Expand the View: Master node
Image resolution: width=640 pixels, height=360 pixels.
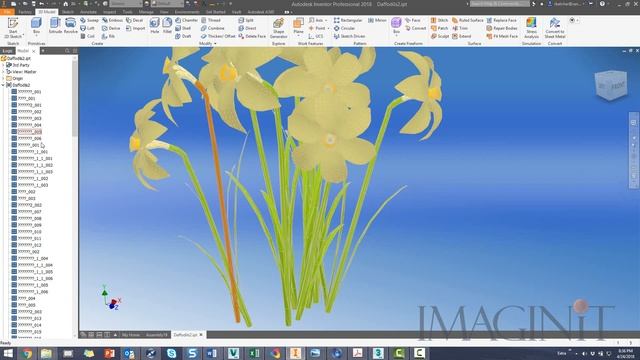[3, 71]
